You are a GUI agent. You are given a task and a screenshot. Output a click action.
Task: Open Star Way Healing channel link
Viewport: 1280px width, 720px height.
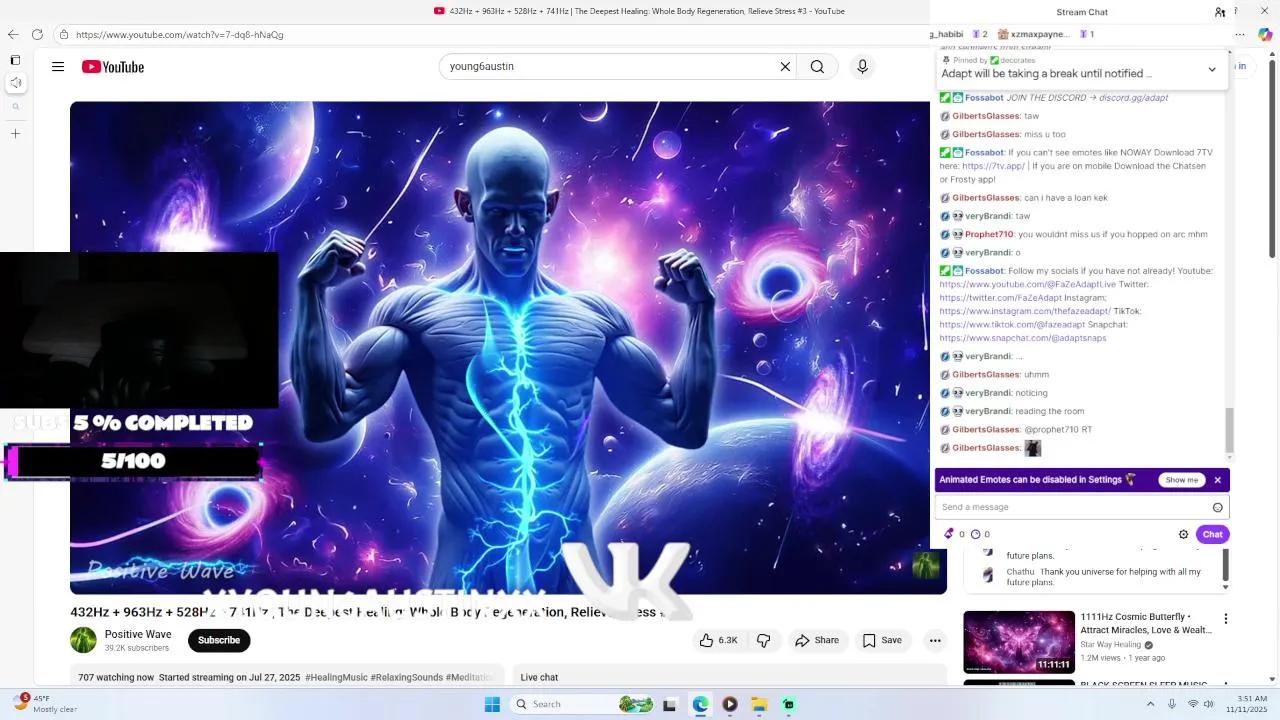(x=1110, y=645)
